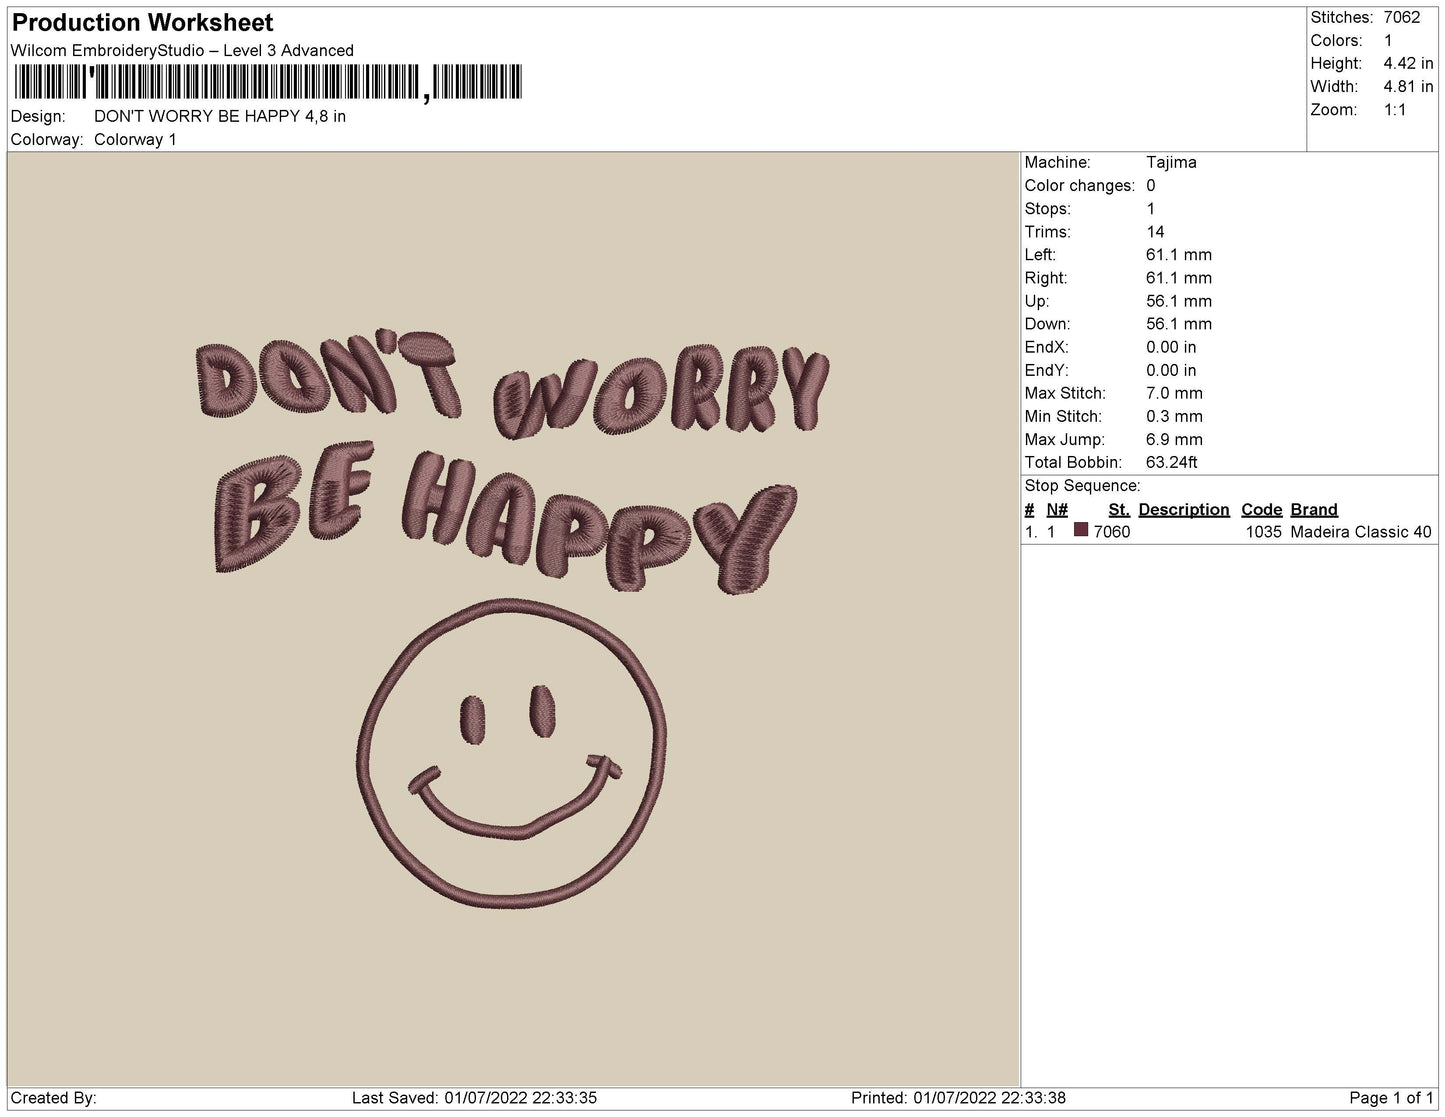Select the Min Stitch value 0.3 mm

1174,415
